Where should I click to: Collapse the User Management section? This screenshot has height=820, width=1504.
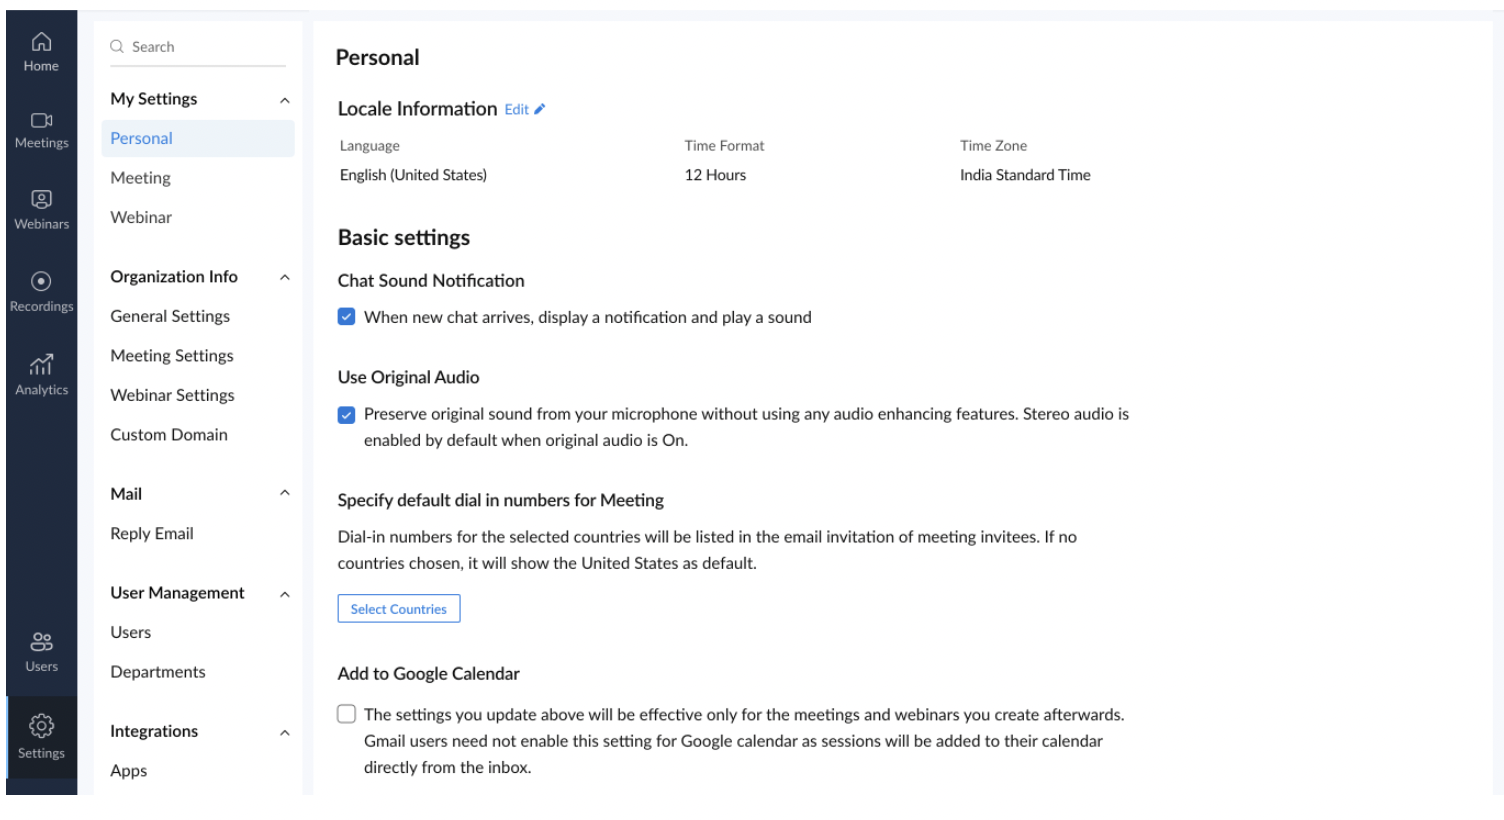coord(285,594)
